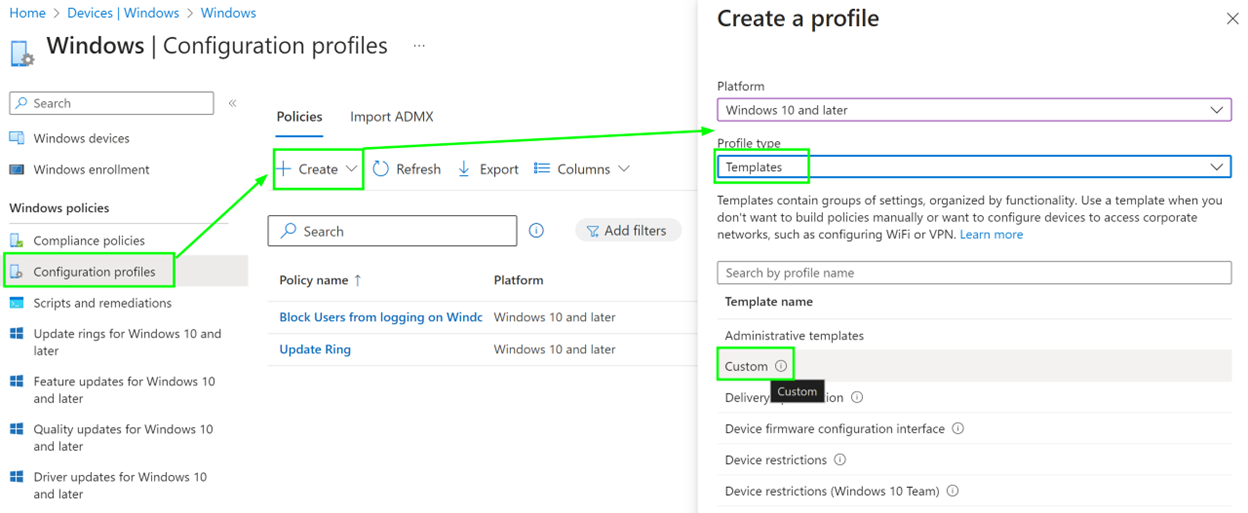The height and width of the screenshot is (513, 1248).
Task: Click the policies Search field
Action: click(393, 231)
